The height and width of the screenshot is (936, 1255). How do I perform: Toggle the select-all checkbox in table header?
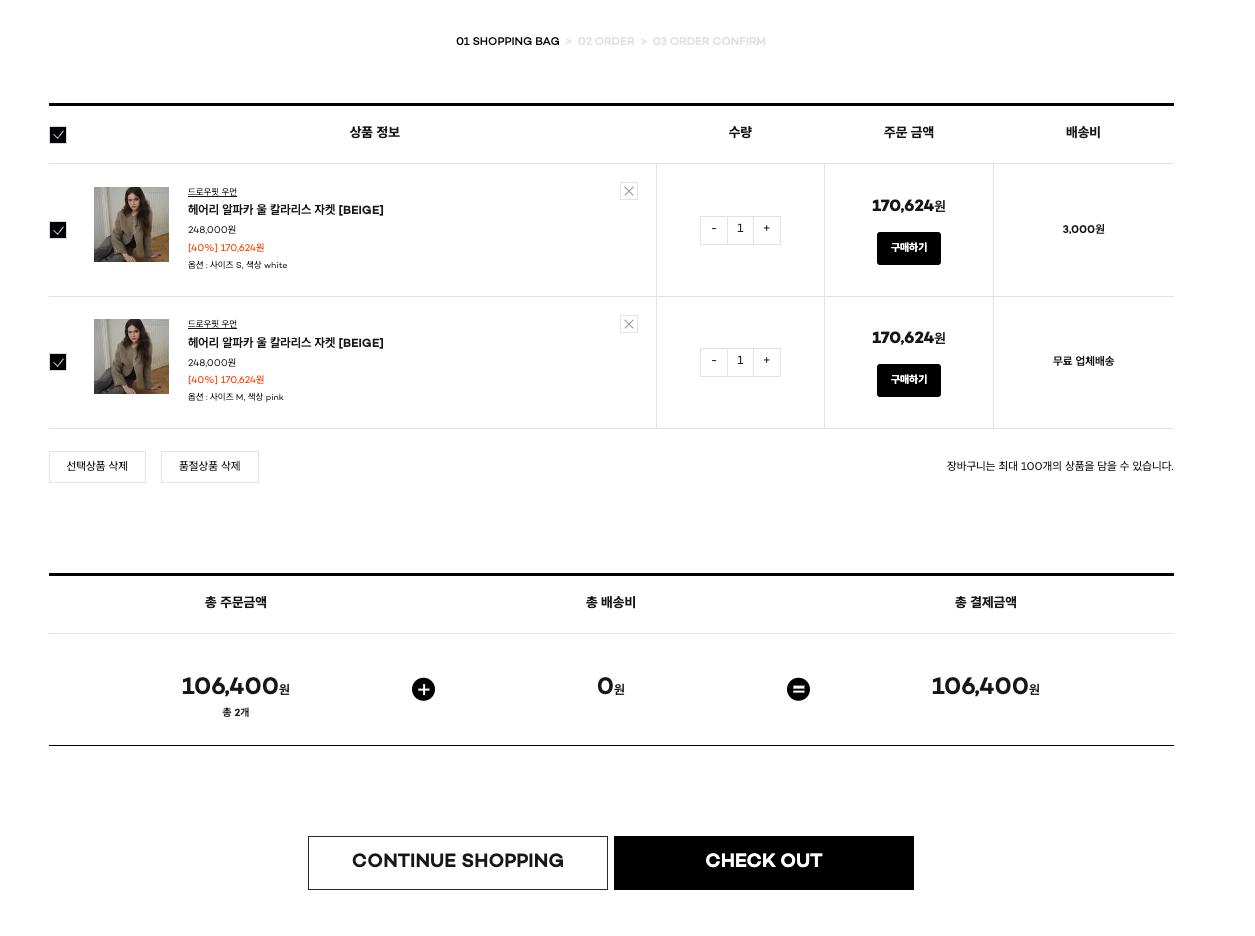tap(58, 135)
